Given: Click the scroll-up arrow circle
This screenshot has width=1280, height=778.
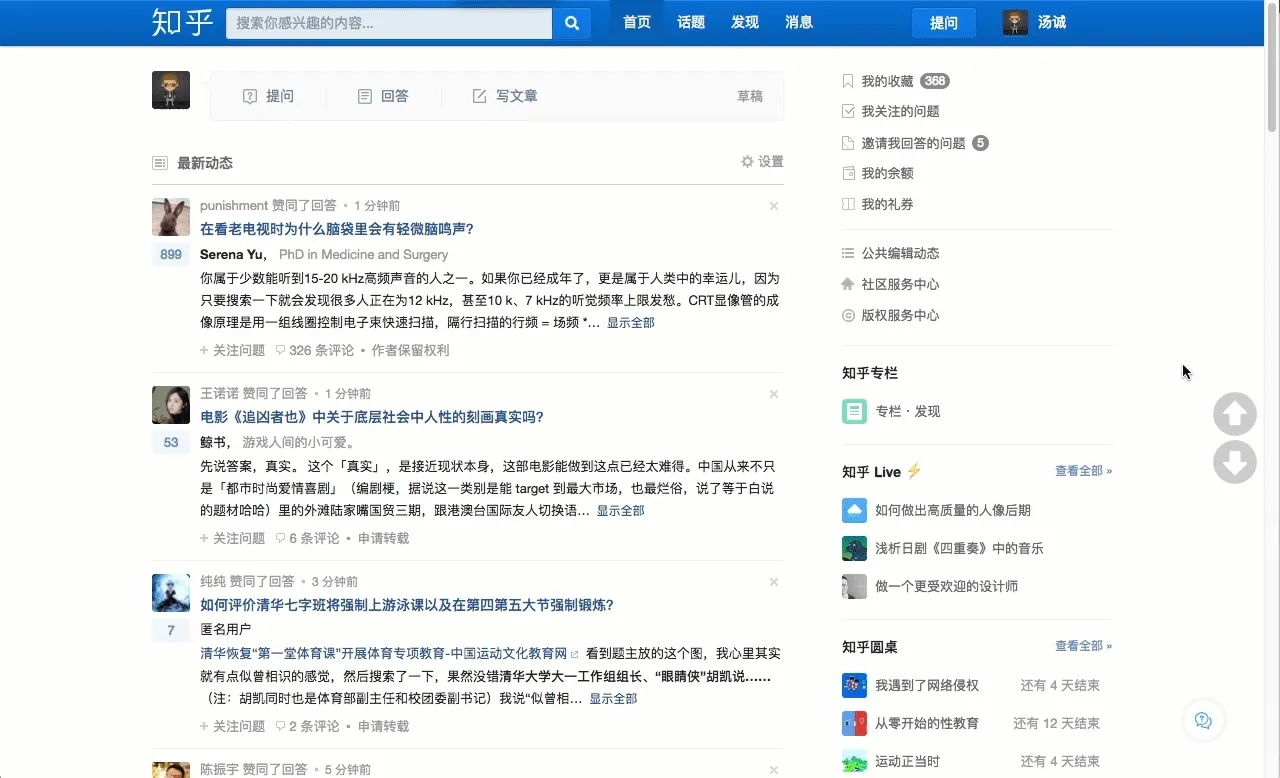Looking at the screenshot, I should (1234, 414).
